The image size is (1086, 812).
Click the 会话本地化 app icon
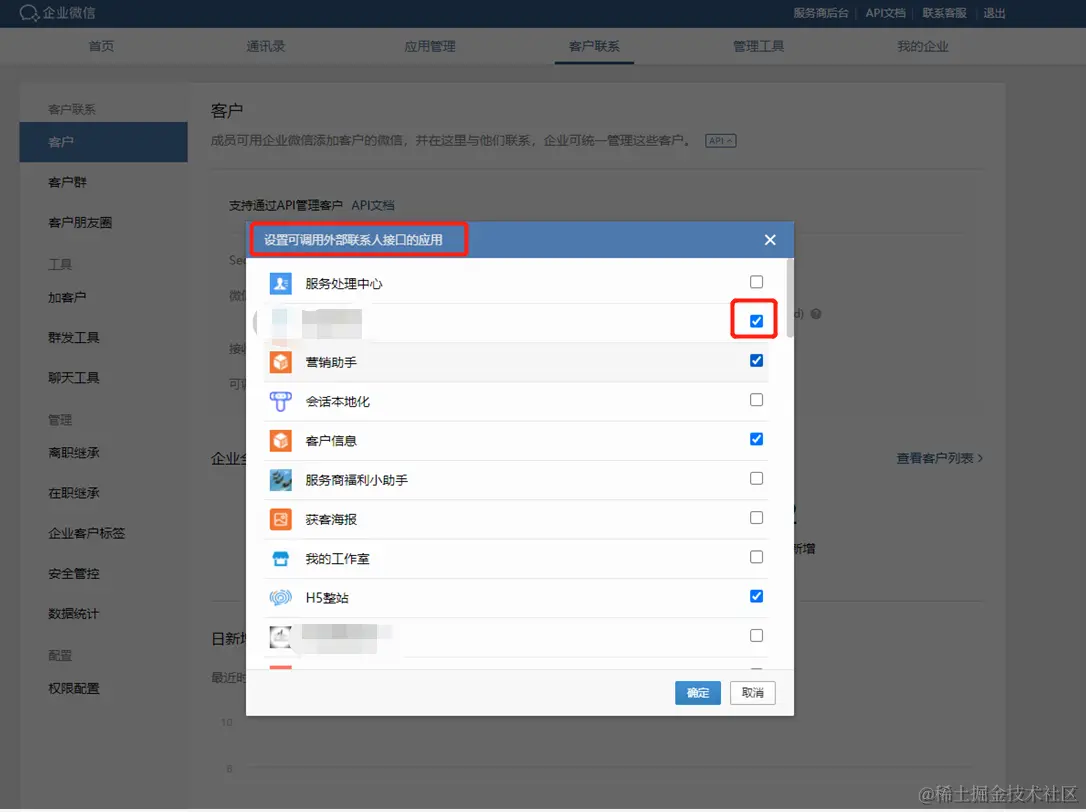point(281,401)
